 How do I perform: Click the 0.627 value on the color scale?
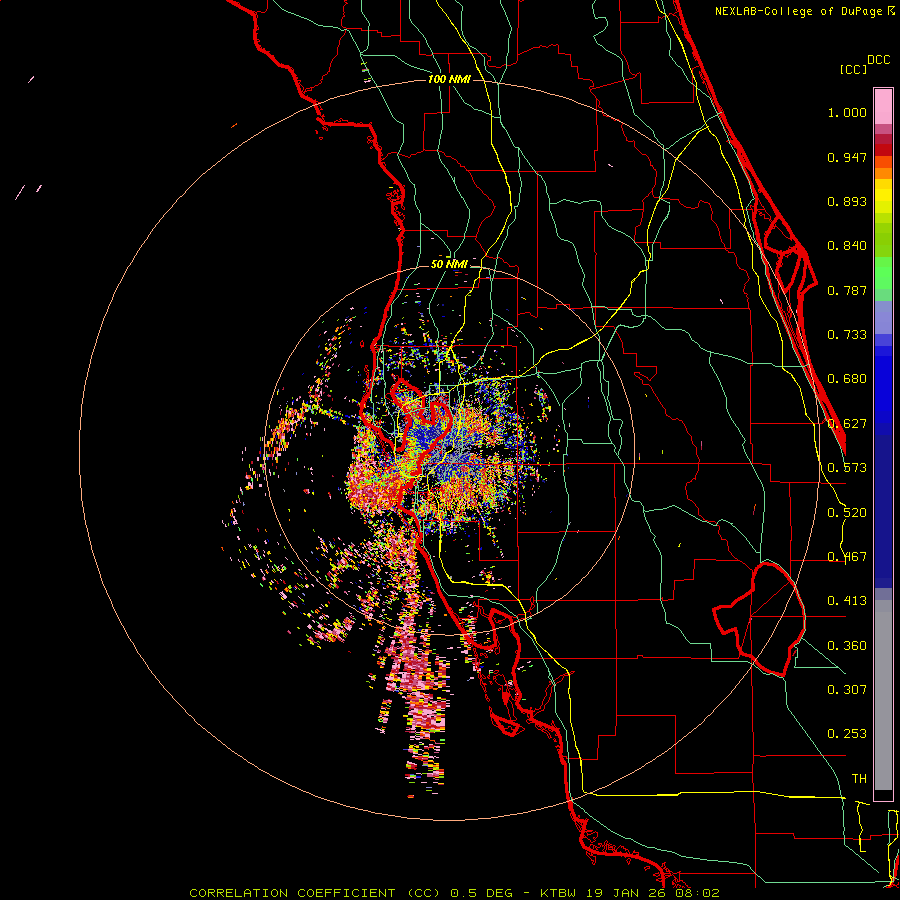tap(847, 424)
